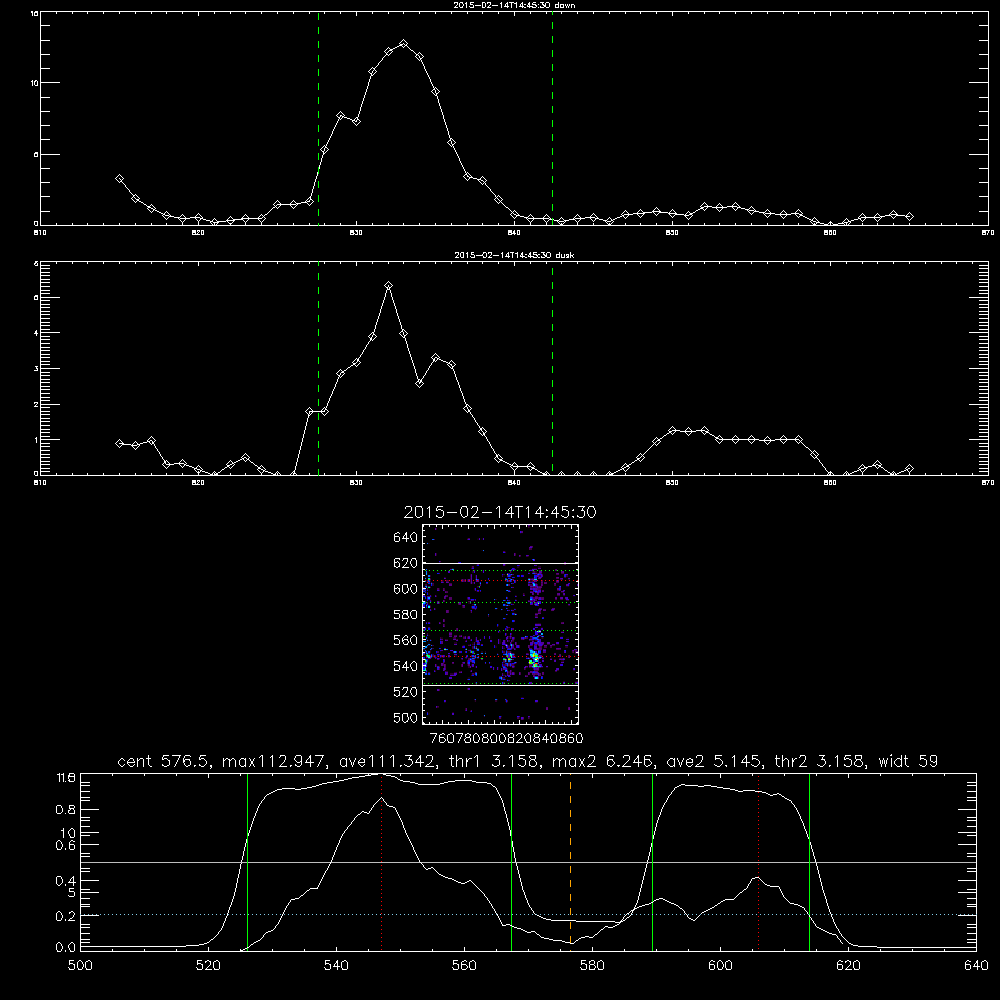Click the left green dashed line in dawn plot
1000x1000 pixels.
[318, 118]
